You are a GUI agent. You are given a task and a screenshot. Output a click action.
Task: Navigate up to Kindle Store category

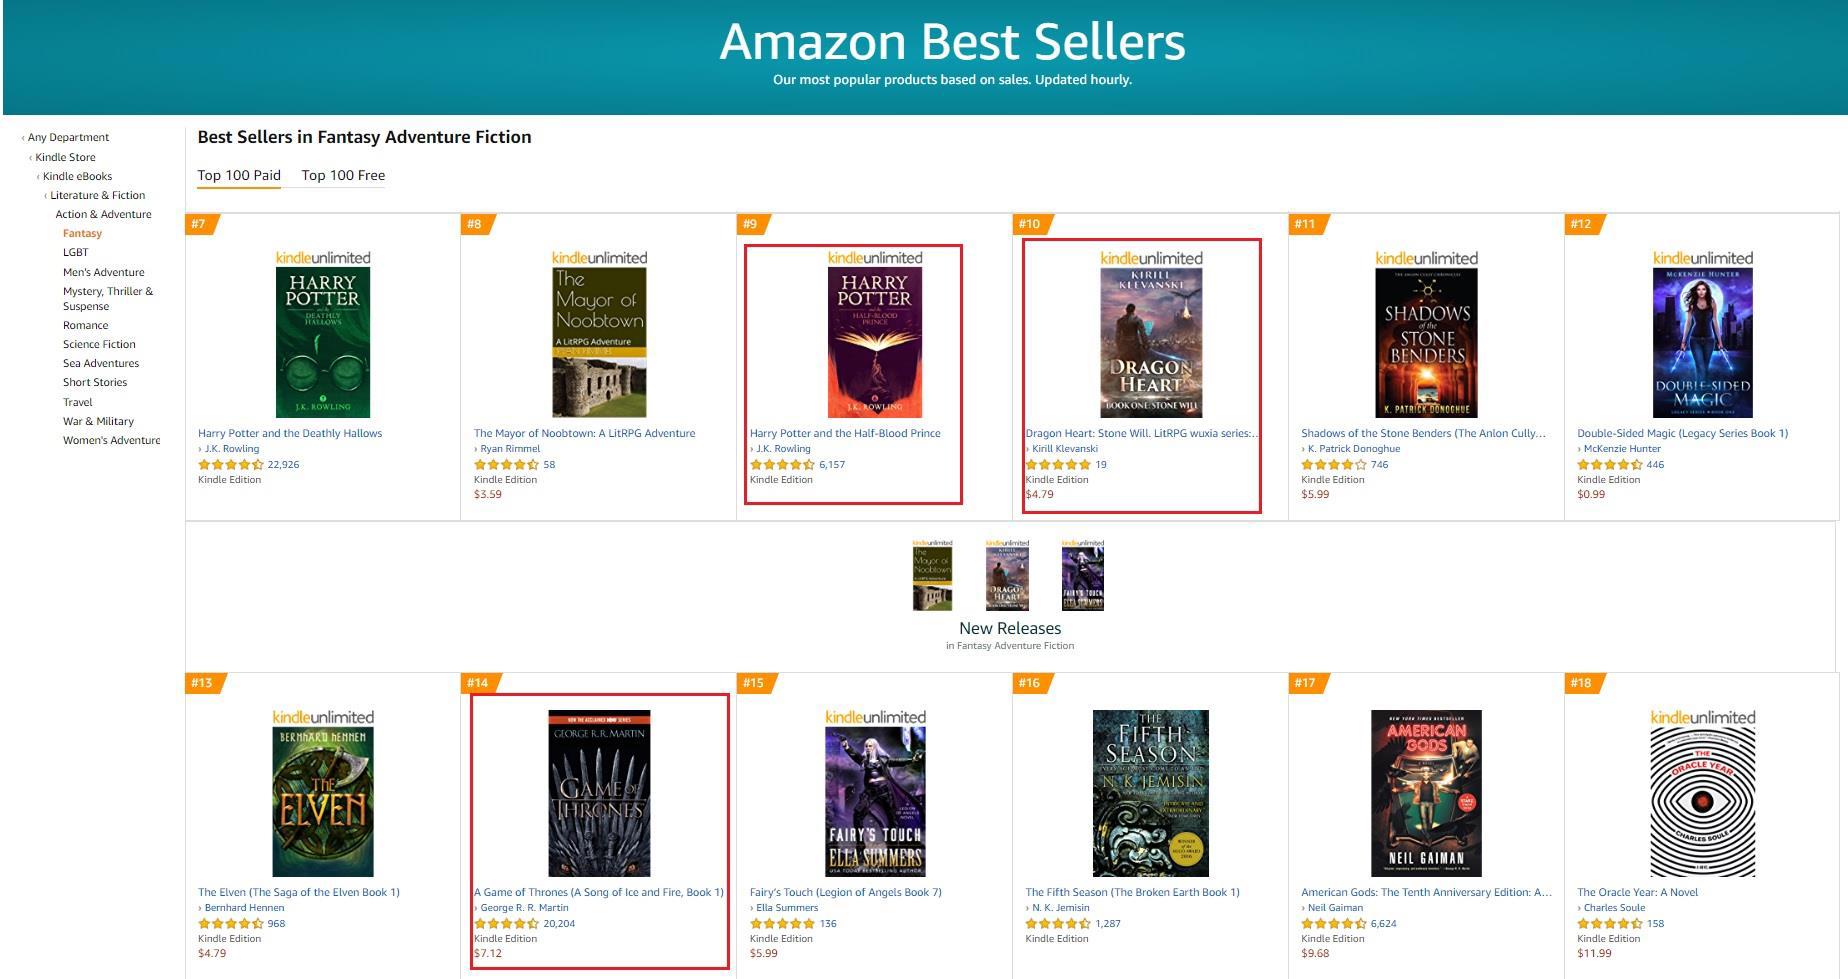pos(66,157)
